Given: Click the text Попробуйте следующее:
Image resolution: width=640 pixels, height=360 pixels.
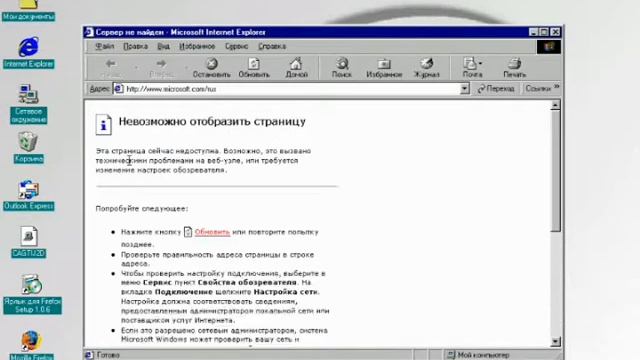Looking at the screenshot, I should click(x=142, y=209).
